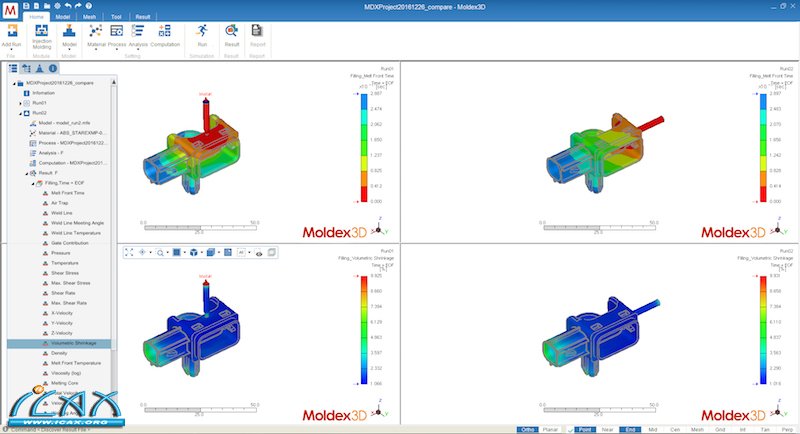800x434 pixels.
Task: Open the Computation settings icon
Action: pyautogui.click(x=165, y=31)
